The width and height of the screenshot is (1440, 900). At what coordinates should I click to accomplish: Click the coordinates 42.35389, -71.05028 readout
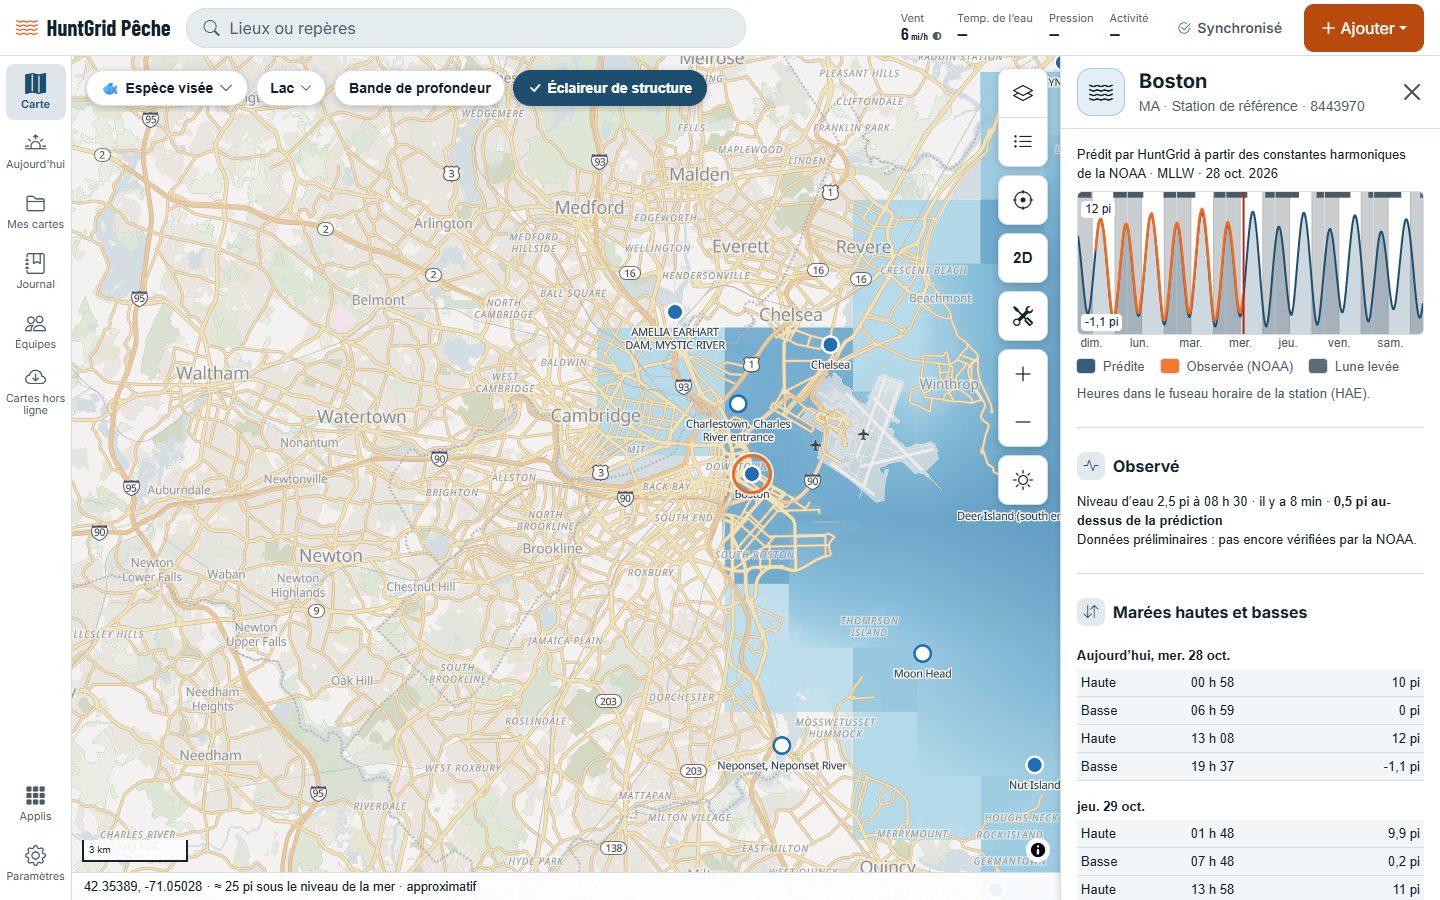click(x=143, y=887)
